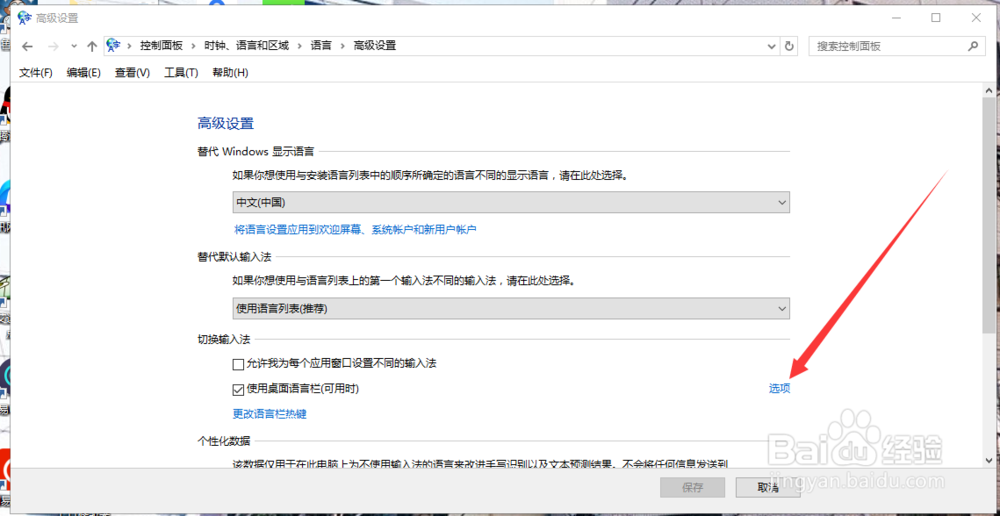This screenshot has height=516, width=1000.
Task: Expand chevron after 控制面板 breadcrumb
Action: [194, 46]
